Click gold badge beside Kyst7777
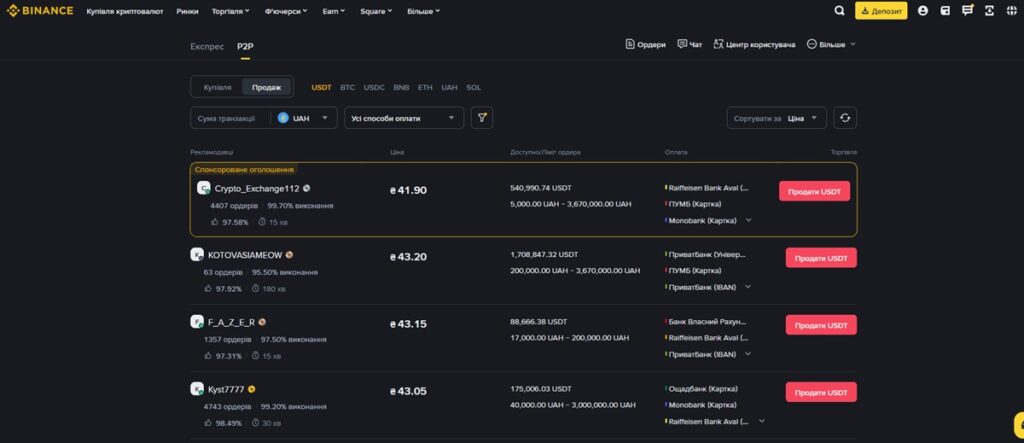The height and width of the screenshot is (443, 1024). point(251,389)
